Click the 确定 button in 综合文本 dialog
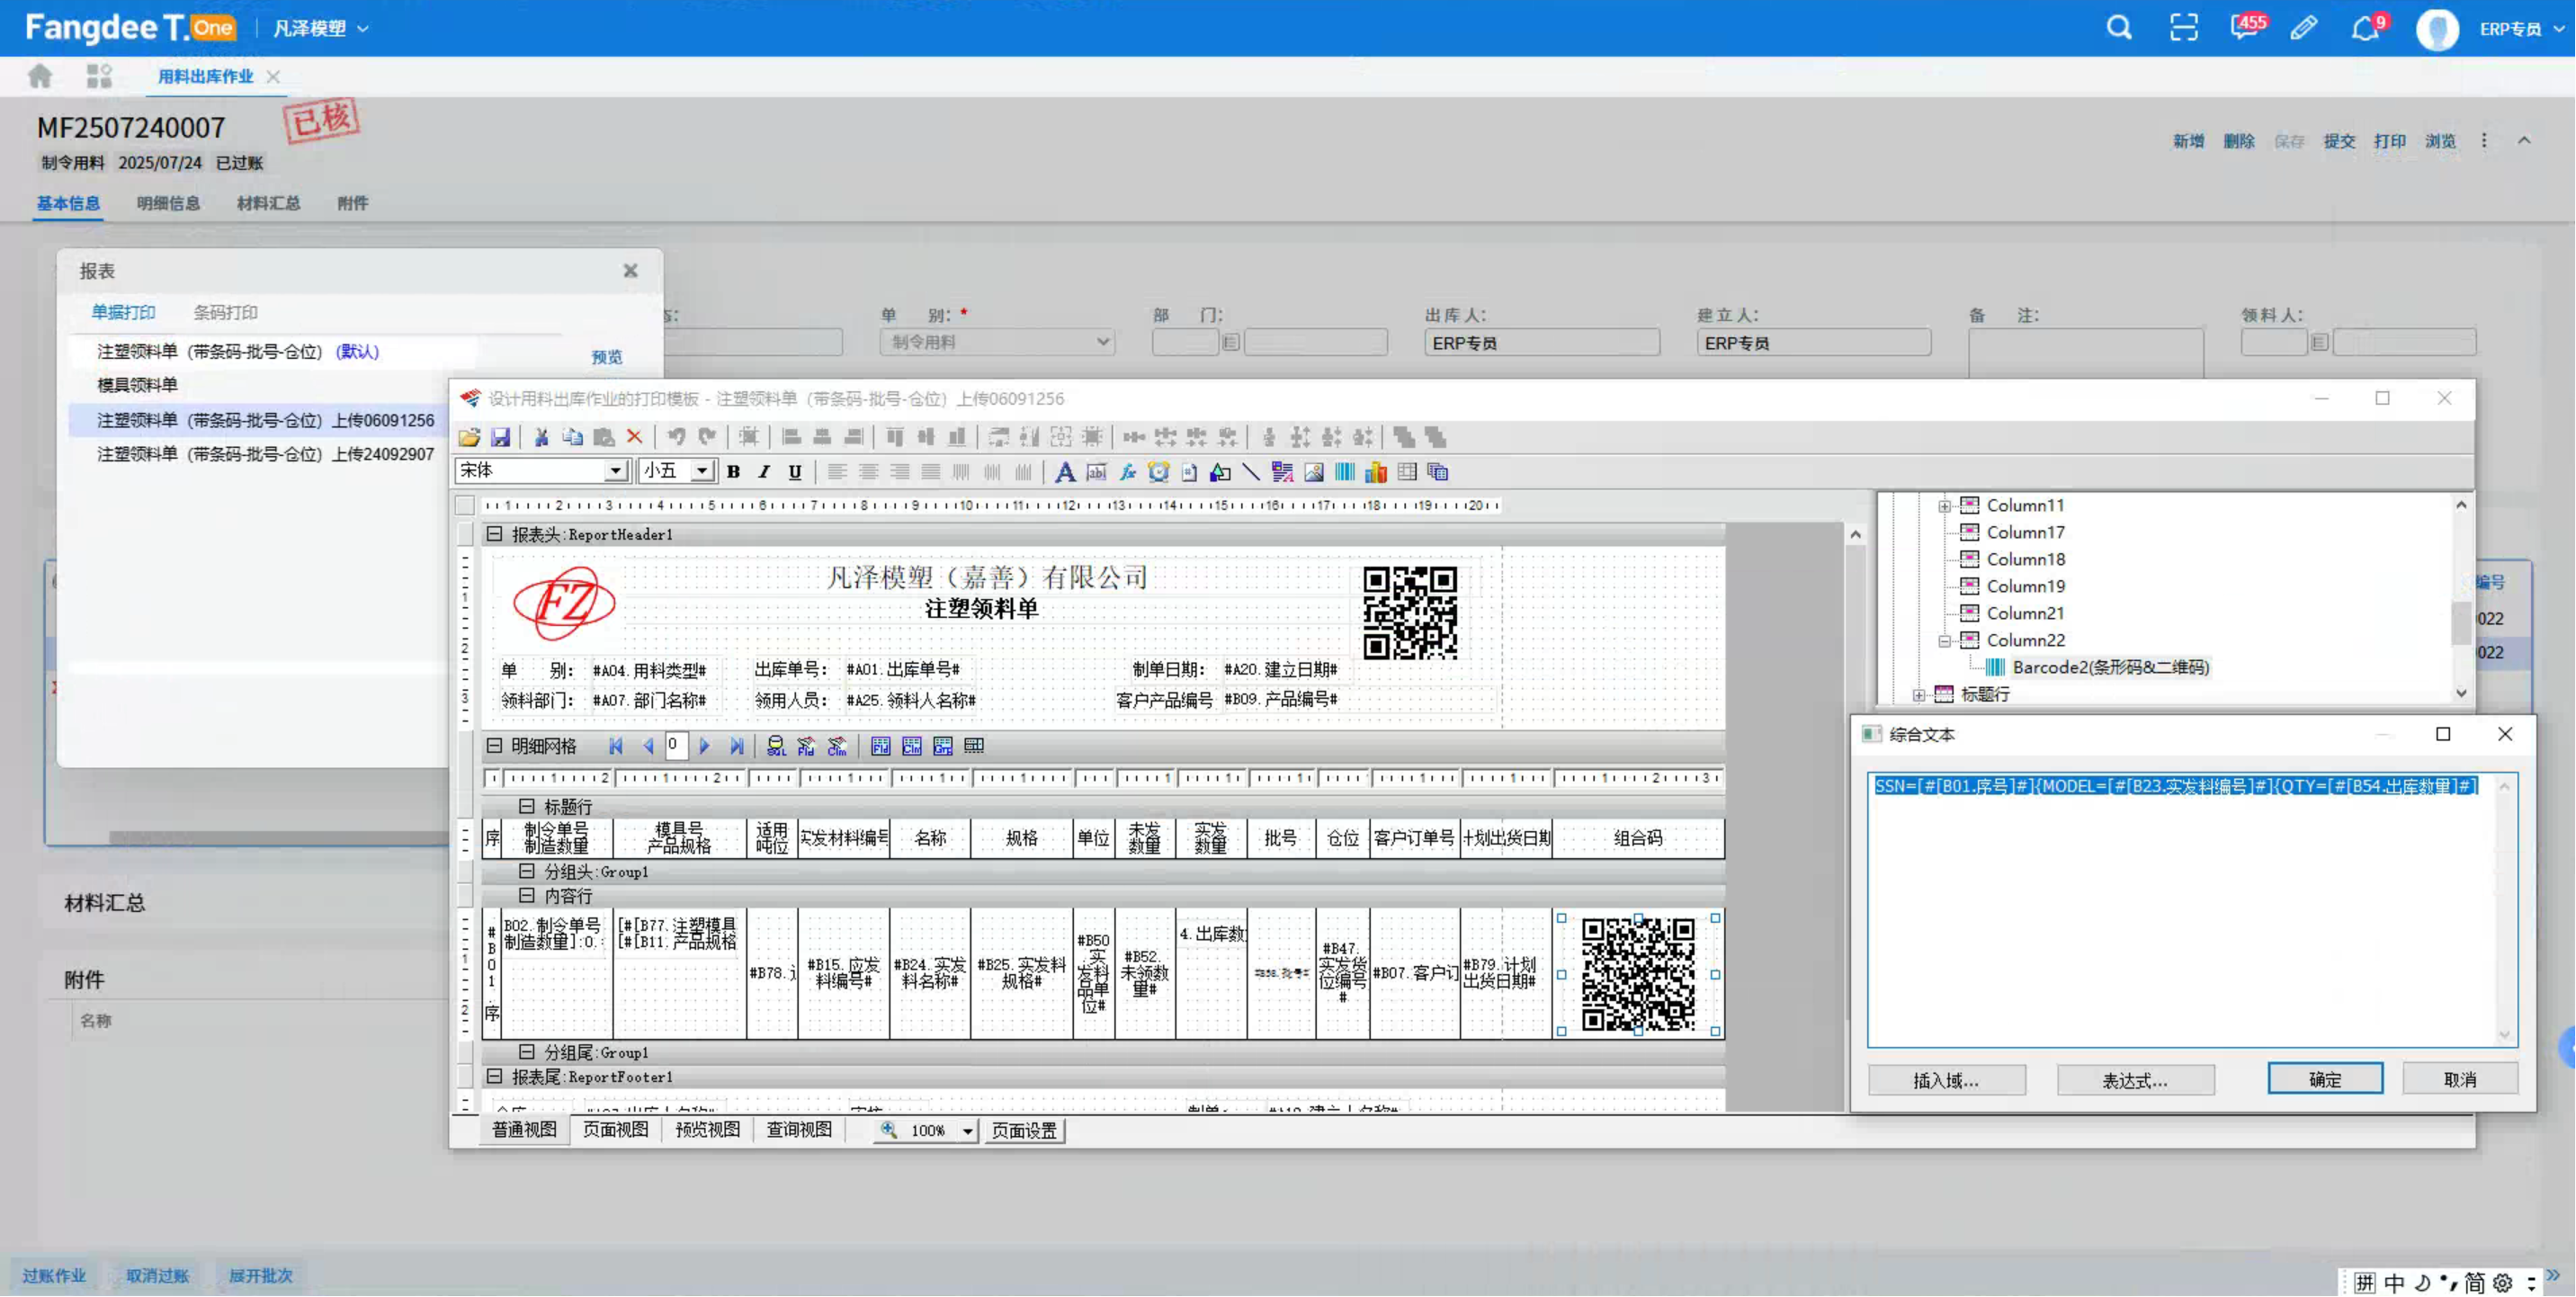2576x1297 pixels. (x=2324, y=1080)
